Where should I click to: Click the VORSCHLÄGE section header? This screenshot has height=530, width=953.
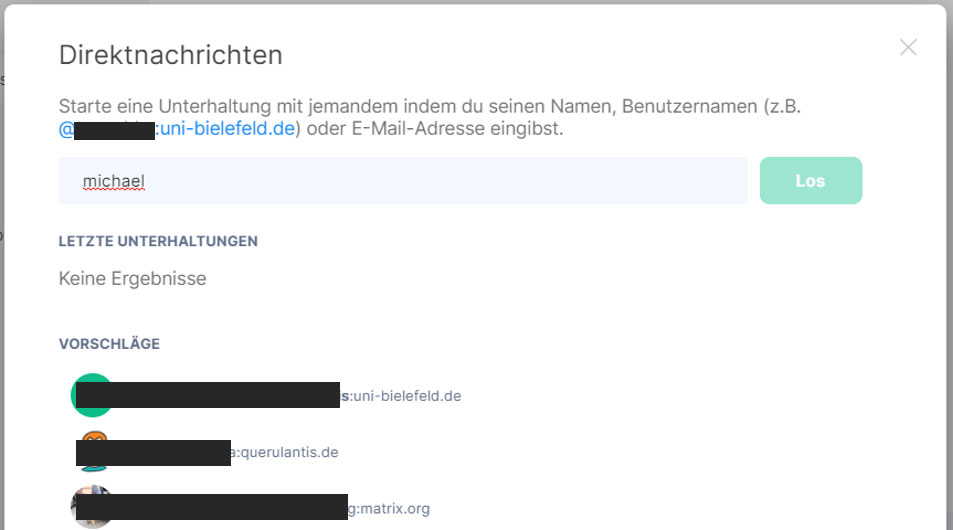(109, 344)
